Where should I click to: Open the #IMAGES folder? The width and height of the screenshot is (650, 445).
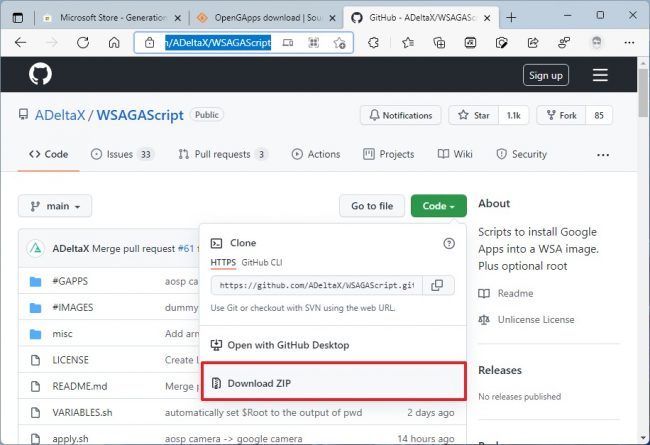click(73, 308)
